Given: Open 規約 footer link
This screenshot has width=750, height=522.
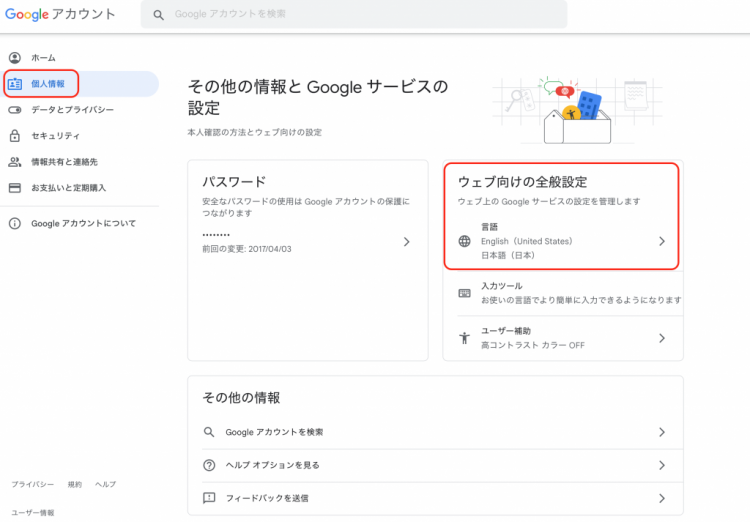Looking at the screenshot, I should pyautogui.click(x=75, y=484).
